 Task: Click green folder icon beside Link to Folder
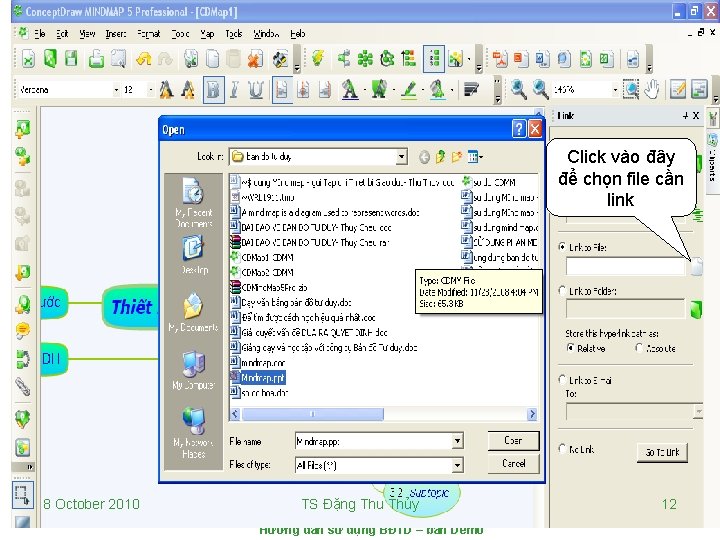697,309
